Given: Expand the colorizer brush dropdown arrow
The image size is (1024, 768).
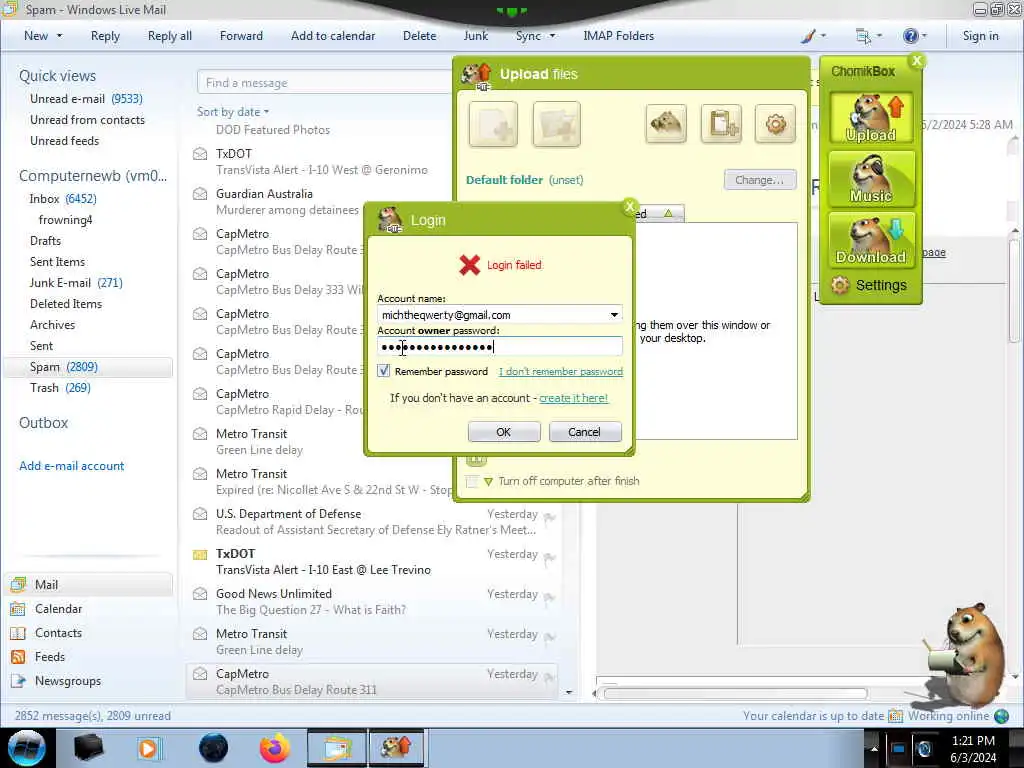Looking at the screenshot, I should pos(823,36).
